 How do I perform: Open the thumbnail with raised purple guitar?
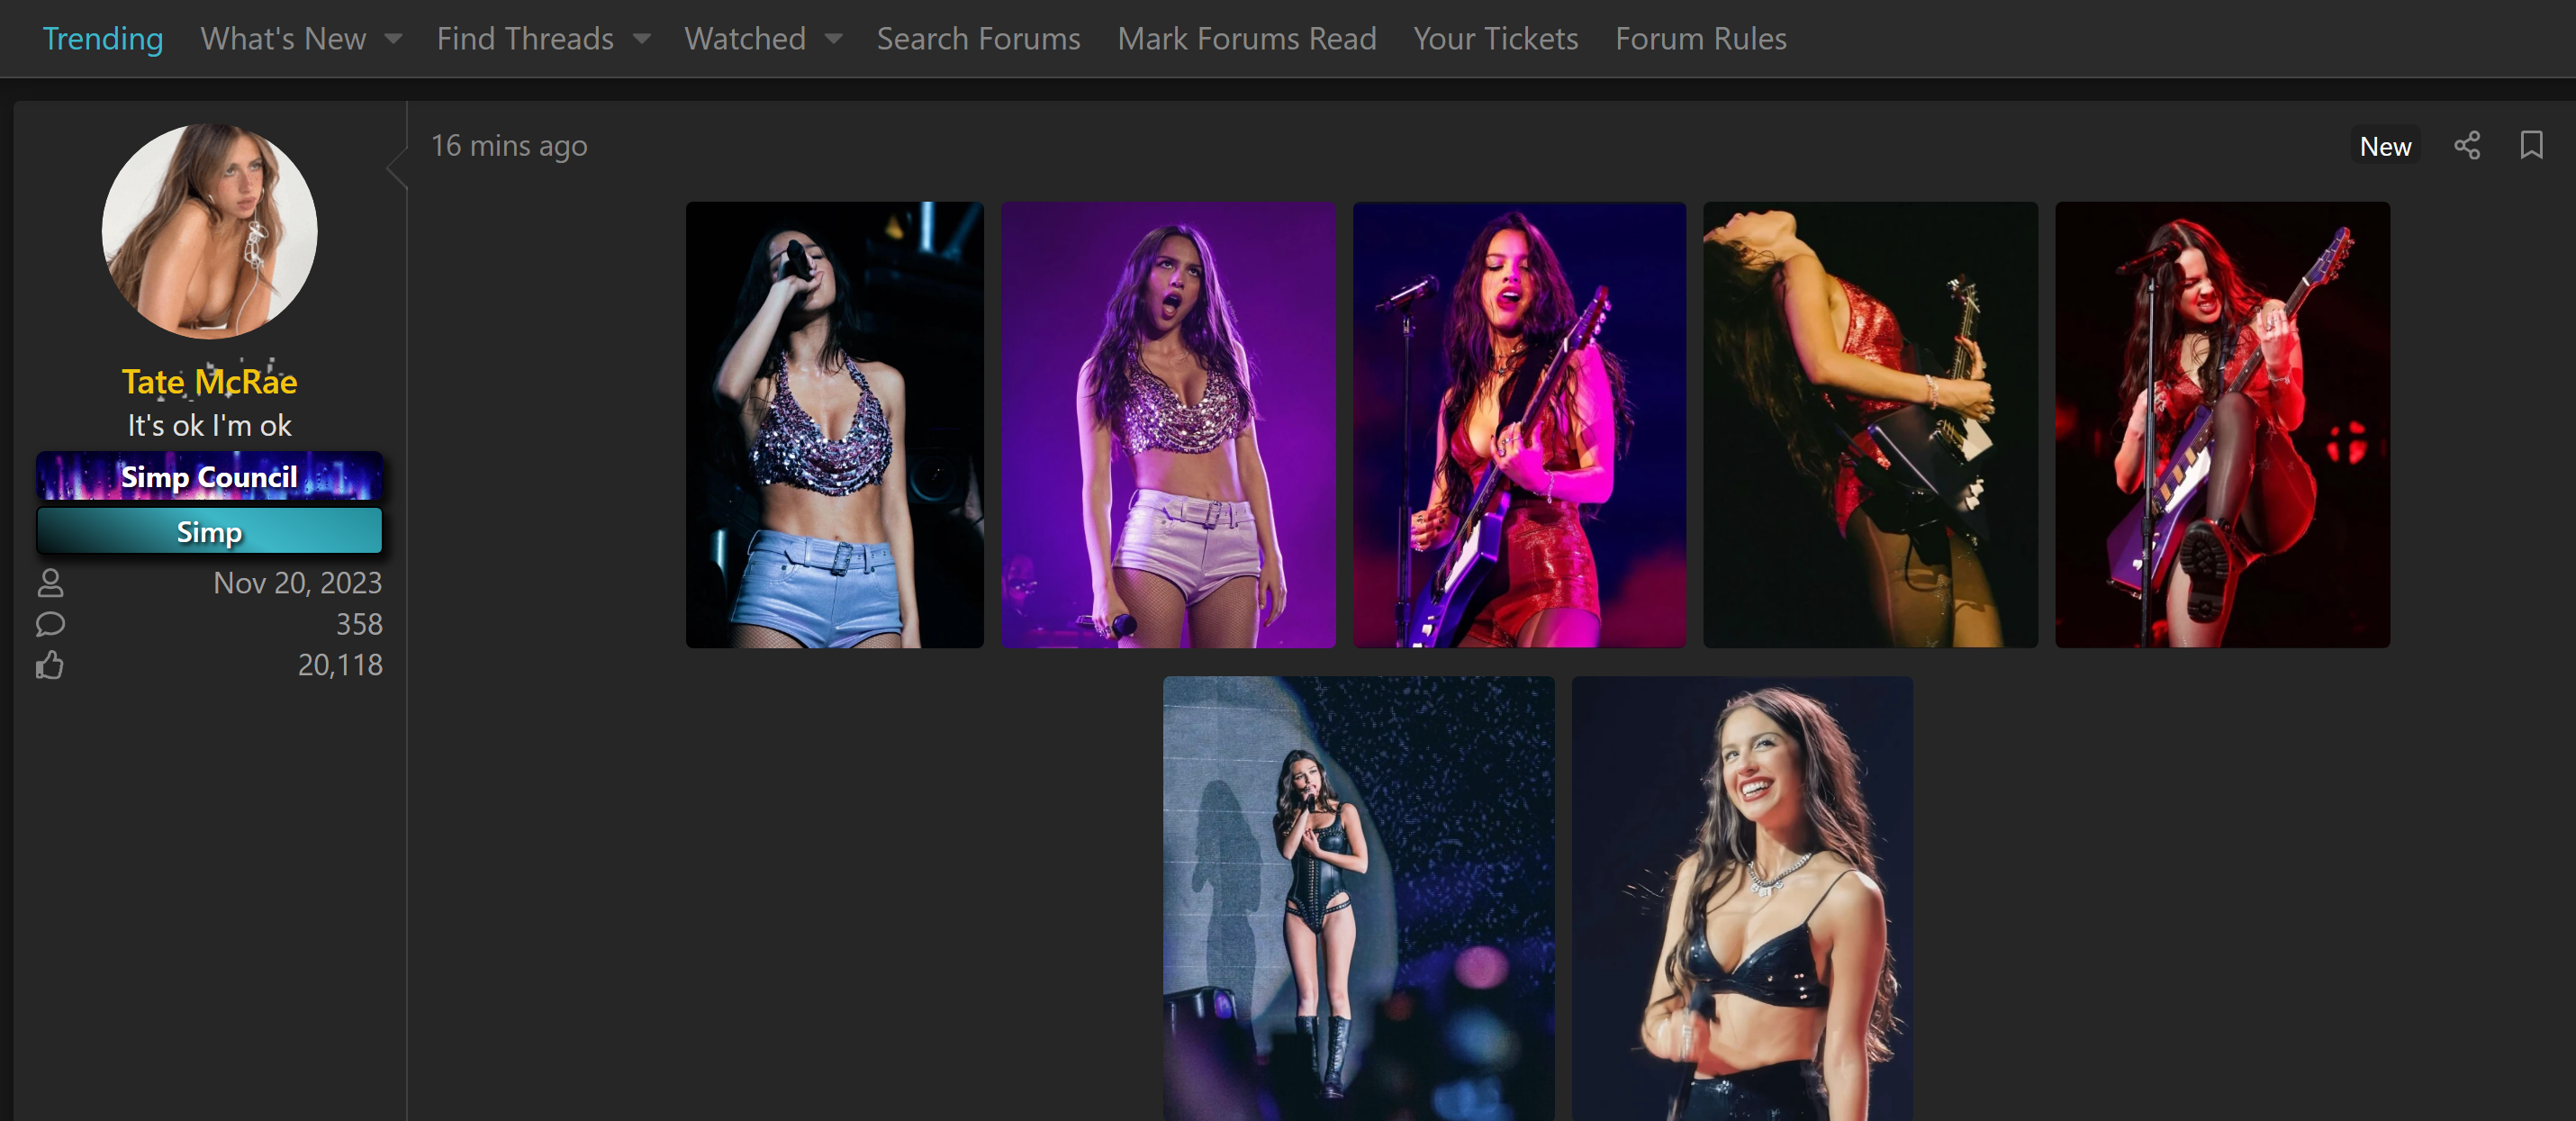click(x=2222, y=425)
